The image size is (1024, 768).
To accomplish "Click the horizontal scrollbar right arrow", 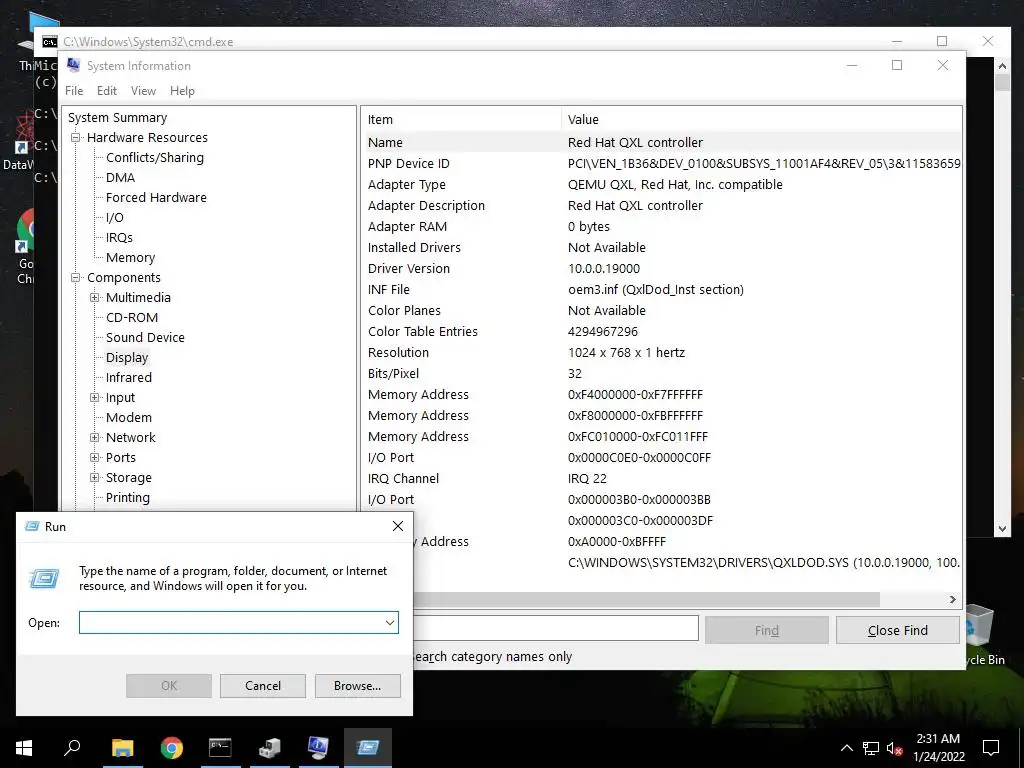I will click(953, 600).
